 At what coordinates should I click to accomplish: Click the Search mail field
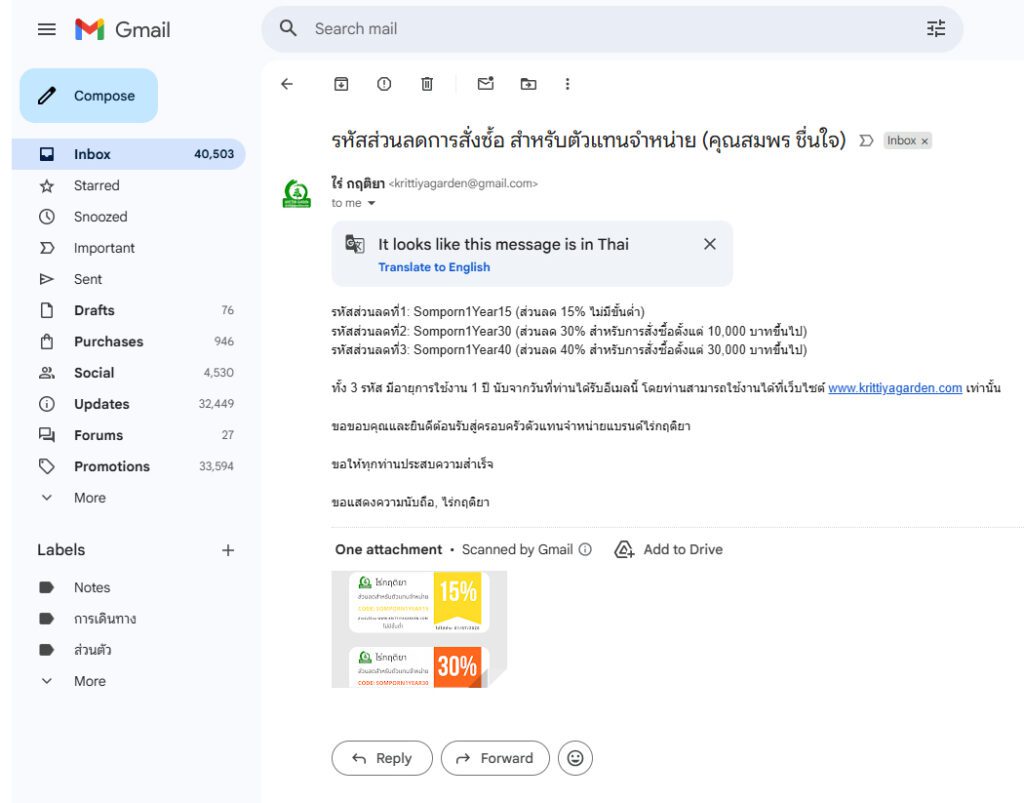click(x=600, y=29)
